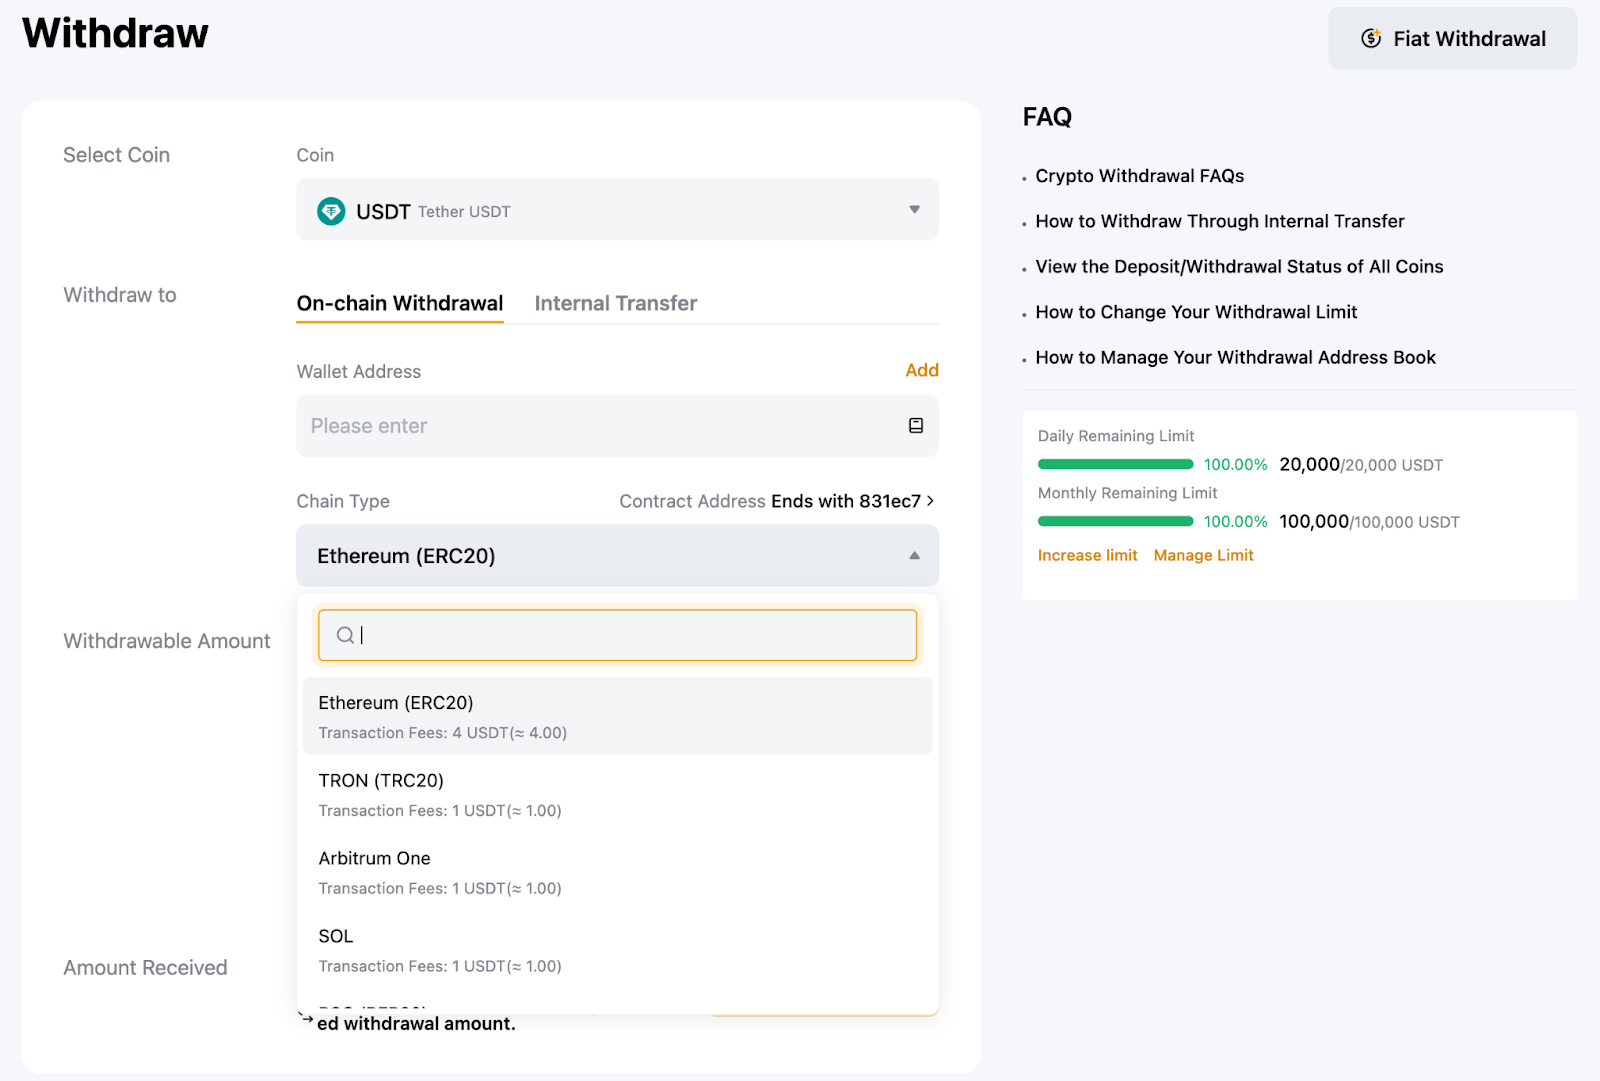
Task: Click 20,000/20,000 USDT daily limit value
Action: pos(1361,465)
